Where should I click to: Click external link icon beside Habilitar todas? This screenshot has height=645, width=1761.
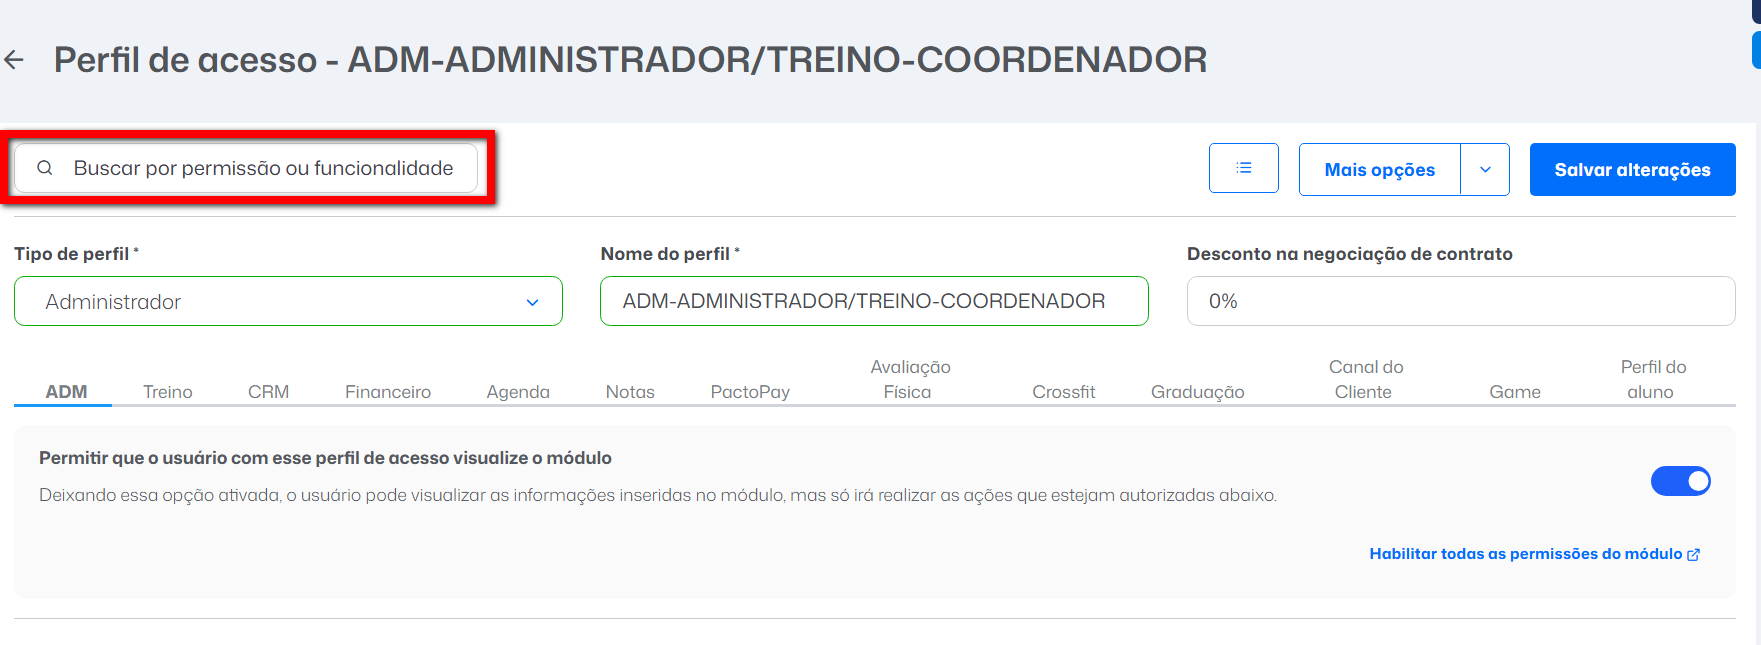point(1693,554)
